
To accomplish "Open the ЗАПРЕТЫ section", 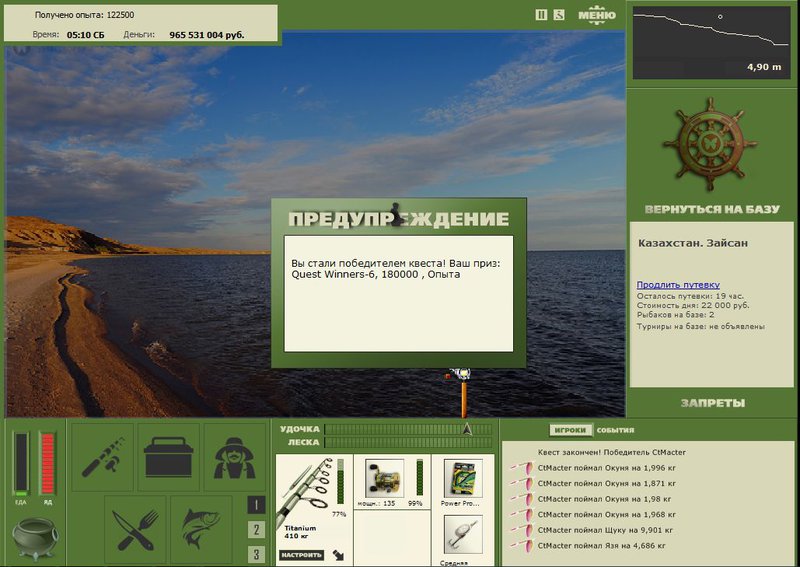I will (x=712, y=403).
